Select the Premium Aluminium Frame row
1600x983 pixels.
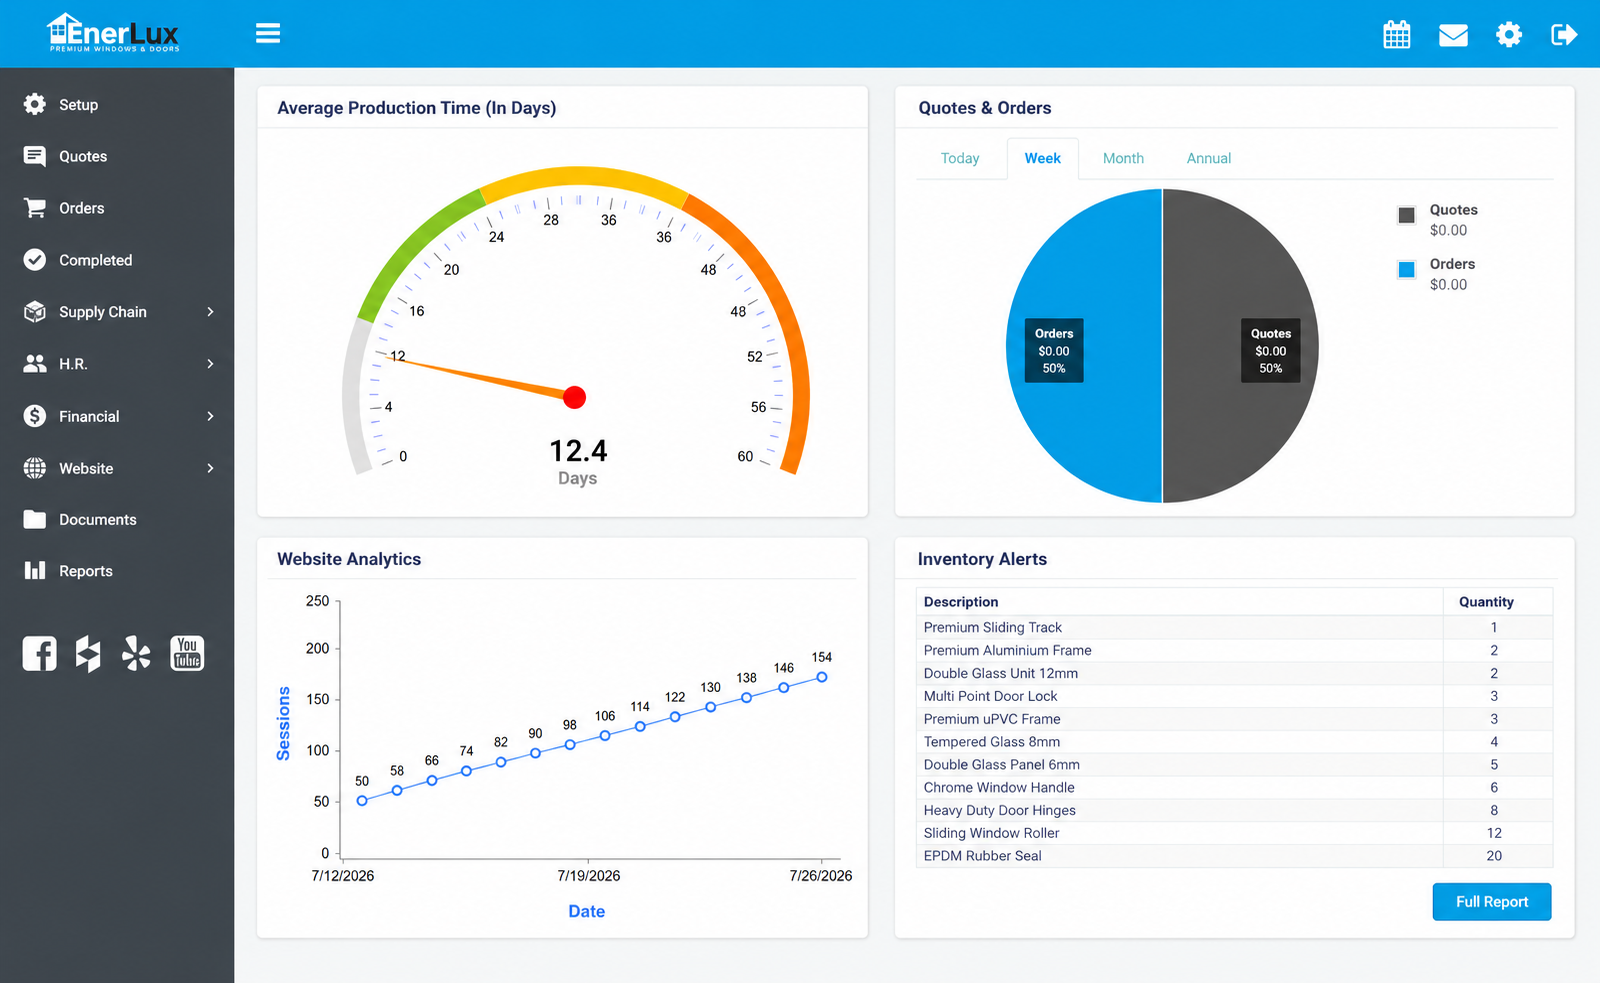[x=1234, y=650]
